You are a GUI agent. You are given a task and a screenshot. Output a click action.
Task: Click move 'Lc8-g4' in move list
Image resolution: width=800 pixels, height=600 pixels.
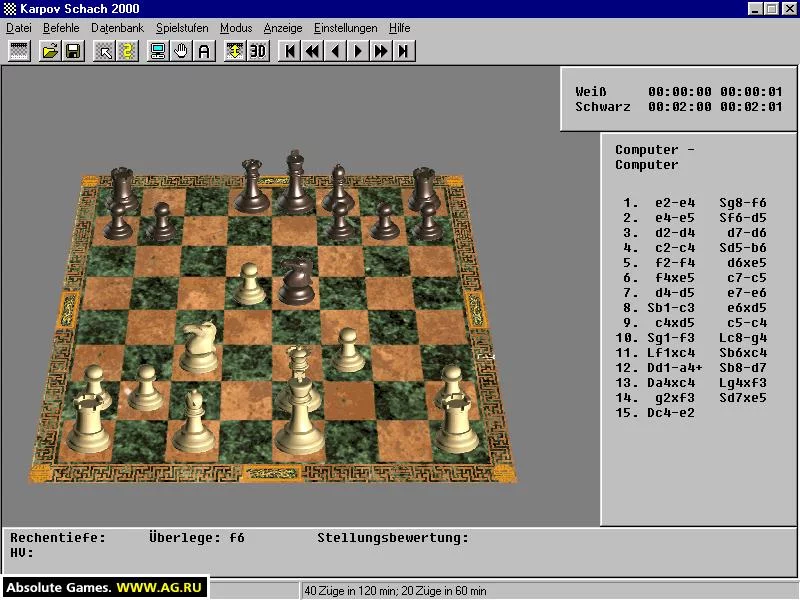pyautogui.click(x=743, y=338)
